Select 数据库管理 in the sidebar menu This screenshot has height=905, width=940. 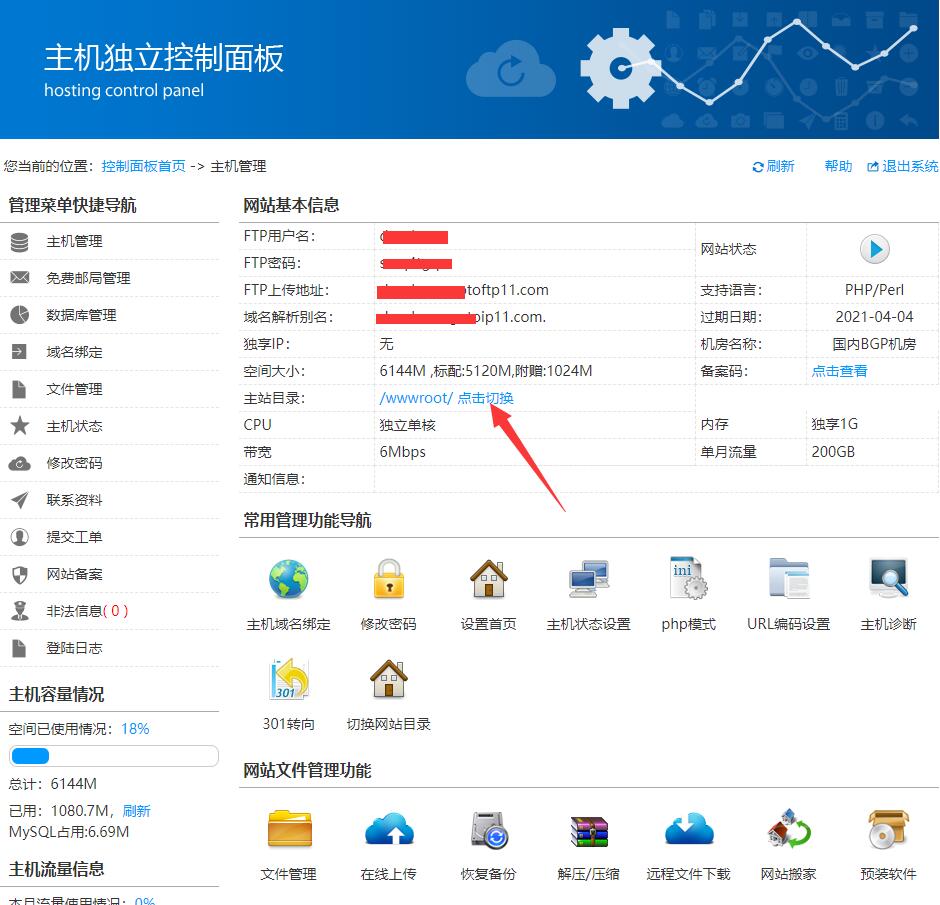81,315
